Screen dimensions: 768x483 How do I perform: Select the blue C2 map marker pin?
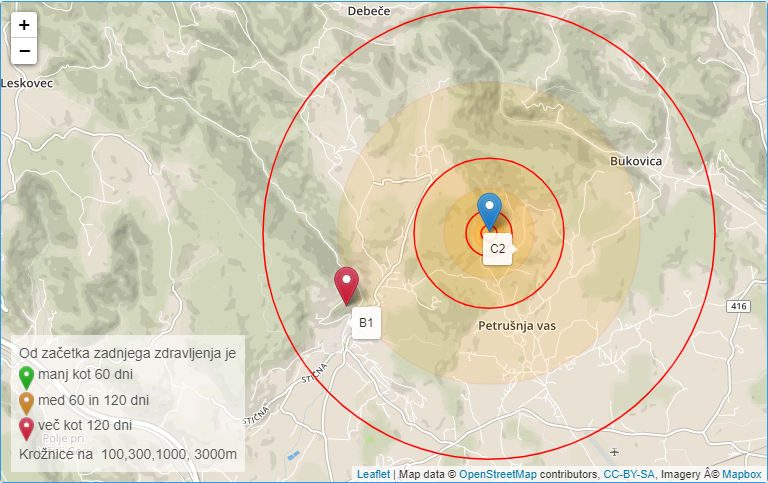[x=489, y=212]
